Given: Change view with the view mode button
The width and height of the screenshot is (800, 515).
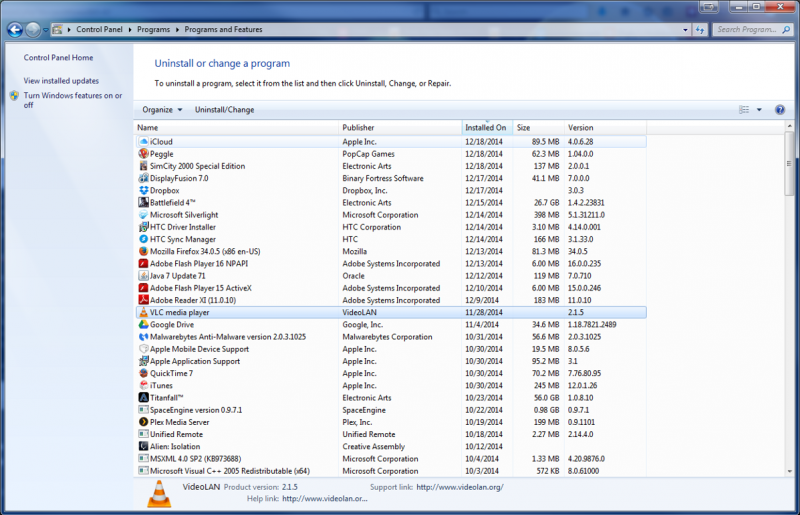Looking at the screenshot, I should (744, 110).
